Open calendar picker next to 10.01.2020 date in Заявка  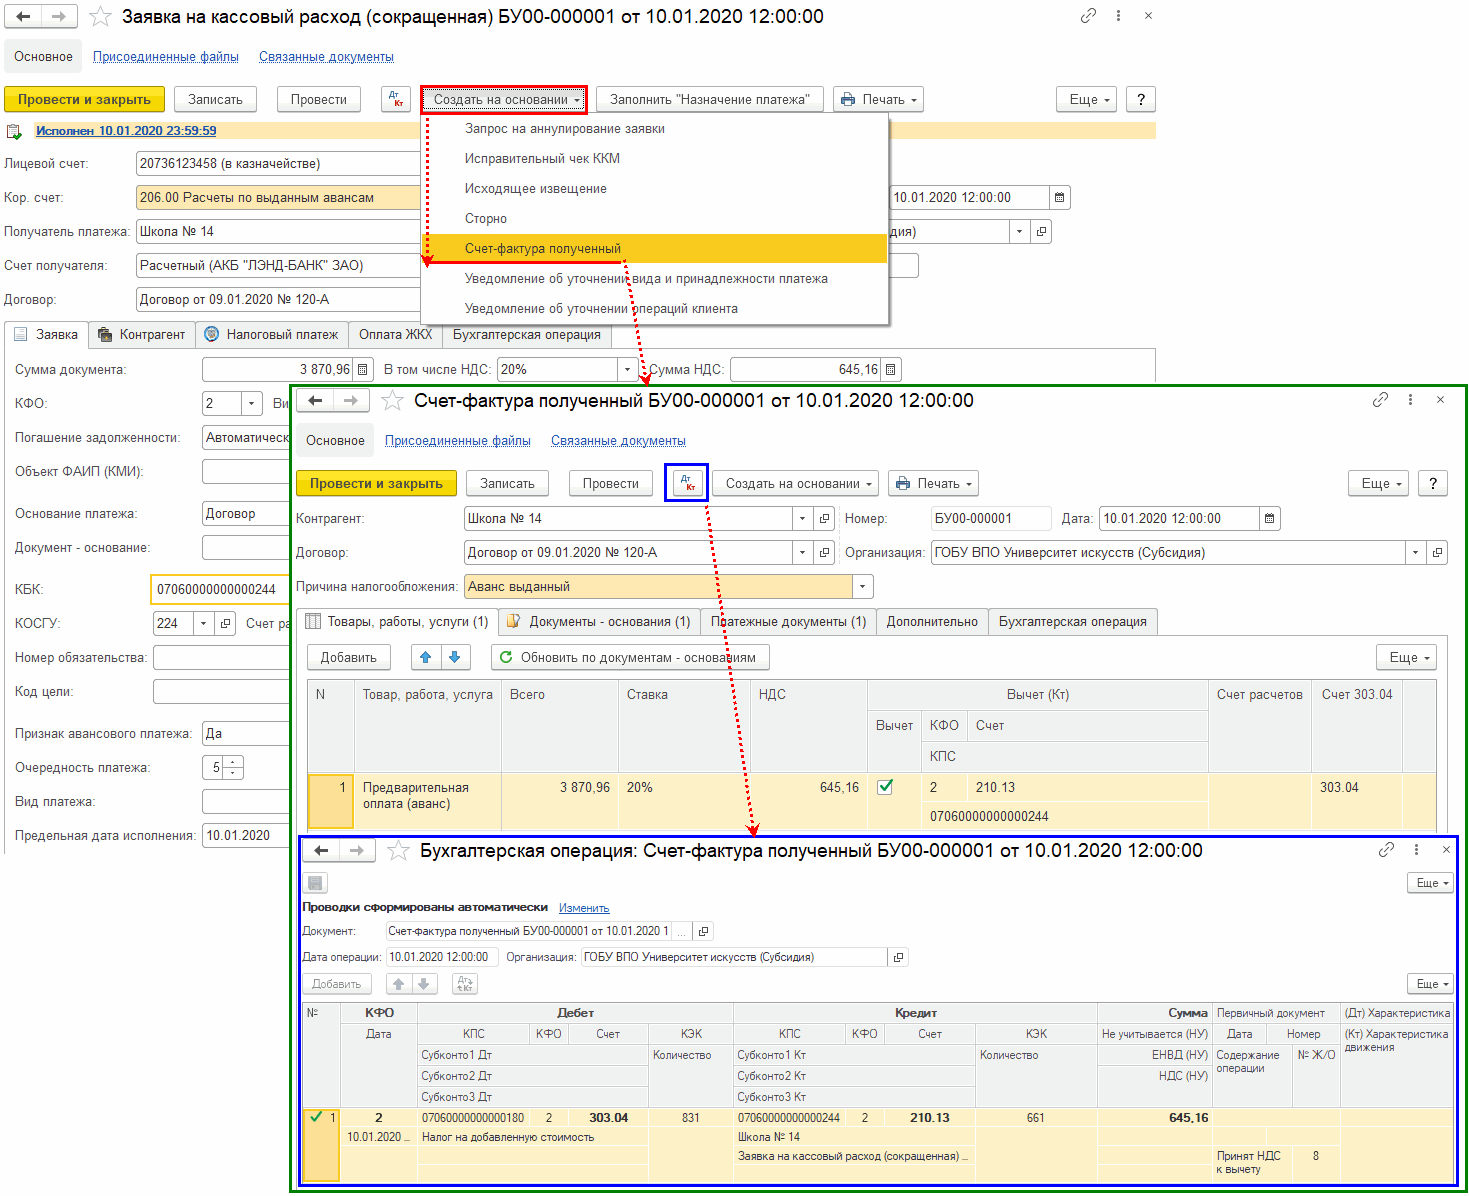click(x=1060, y=198)
